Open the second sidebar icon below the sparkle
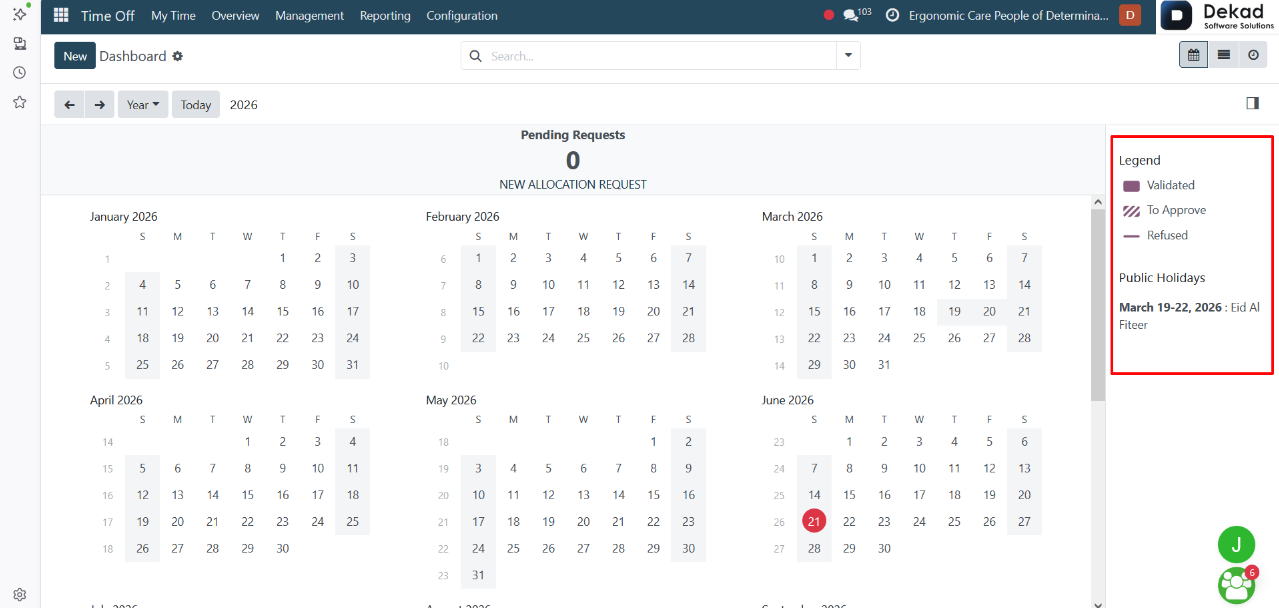Image resolution: width=1279 pixels, height=608 pixels. 19,44
